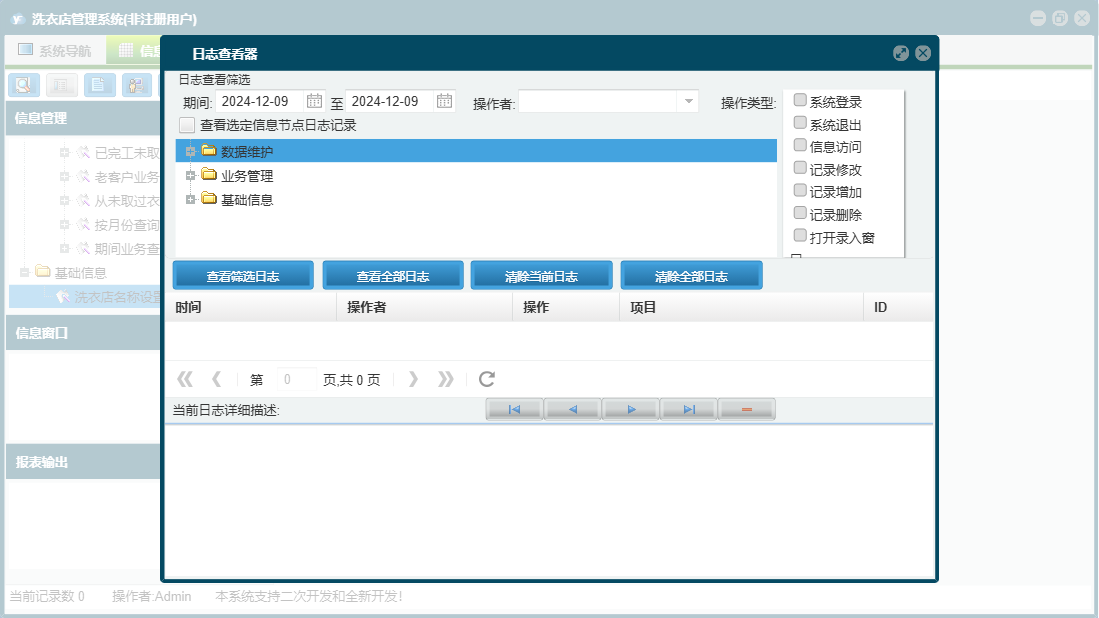Screen dimensions: 1099x618
Task: Sort by the 操作 column header
Action: [566, 307]
